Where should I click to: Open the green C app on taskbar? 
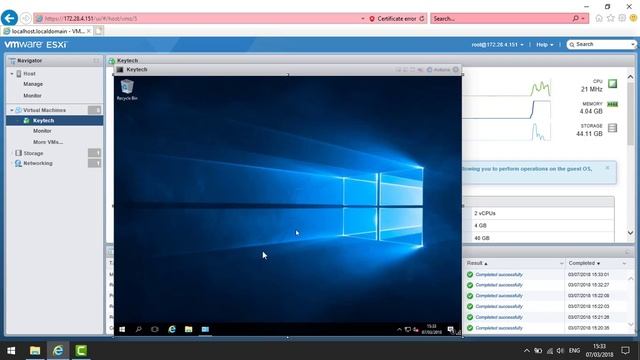(x=81, y=350)
